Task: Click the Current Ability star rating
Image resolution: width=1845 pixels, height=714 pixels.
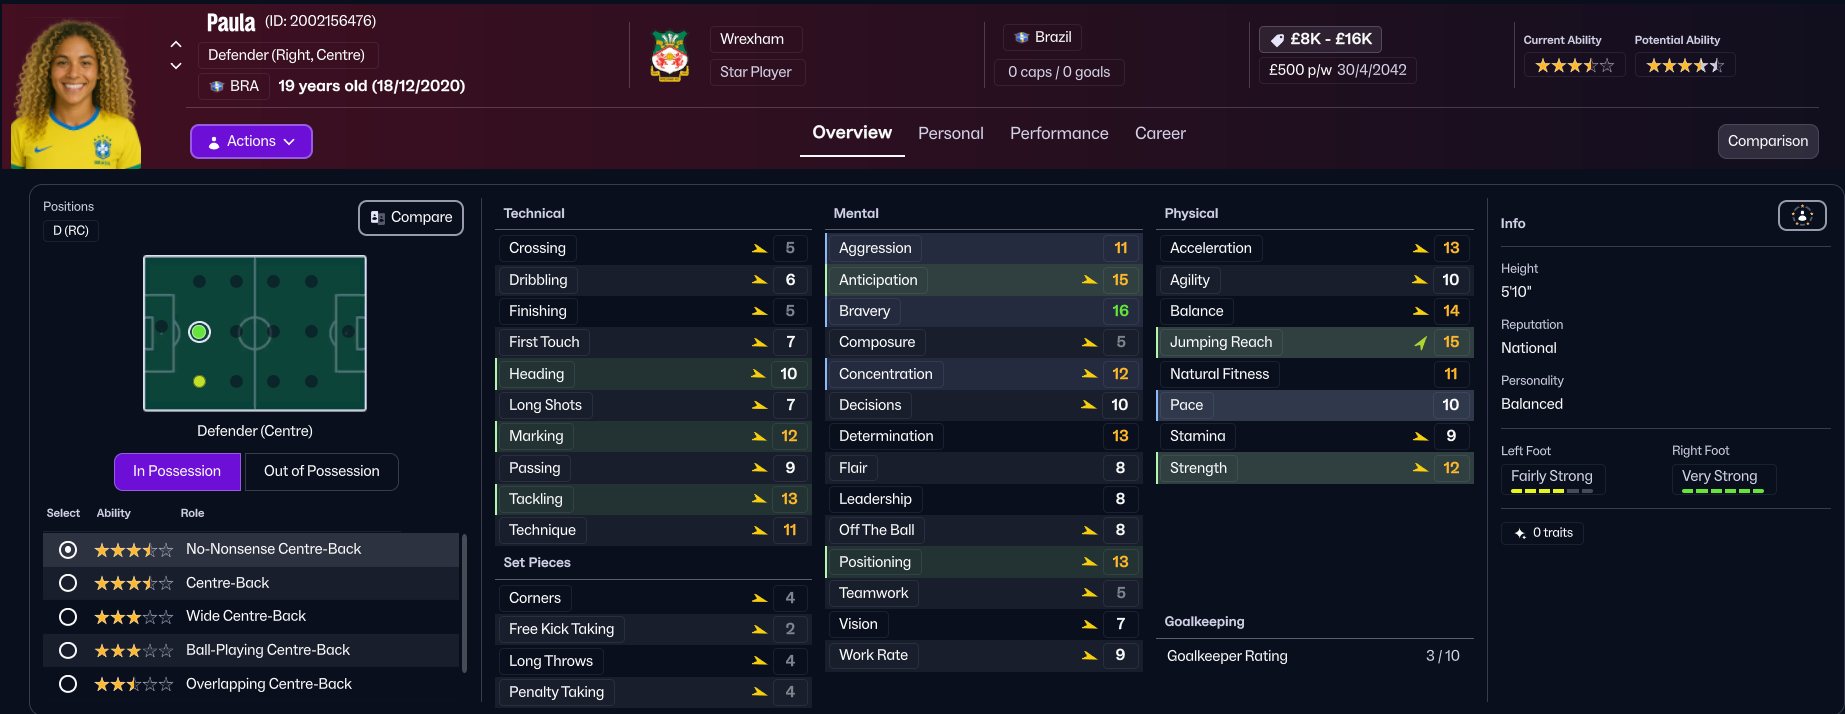Action: click(x=1574, y=66)
